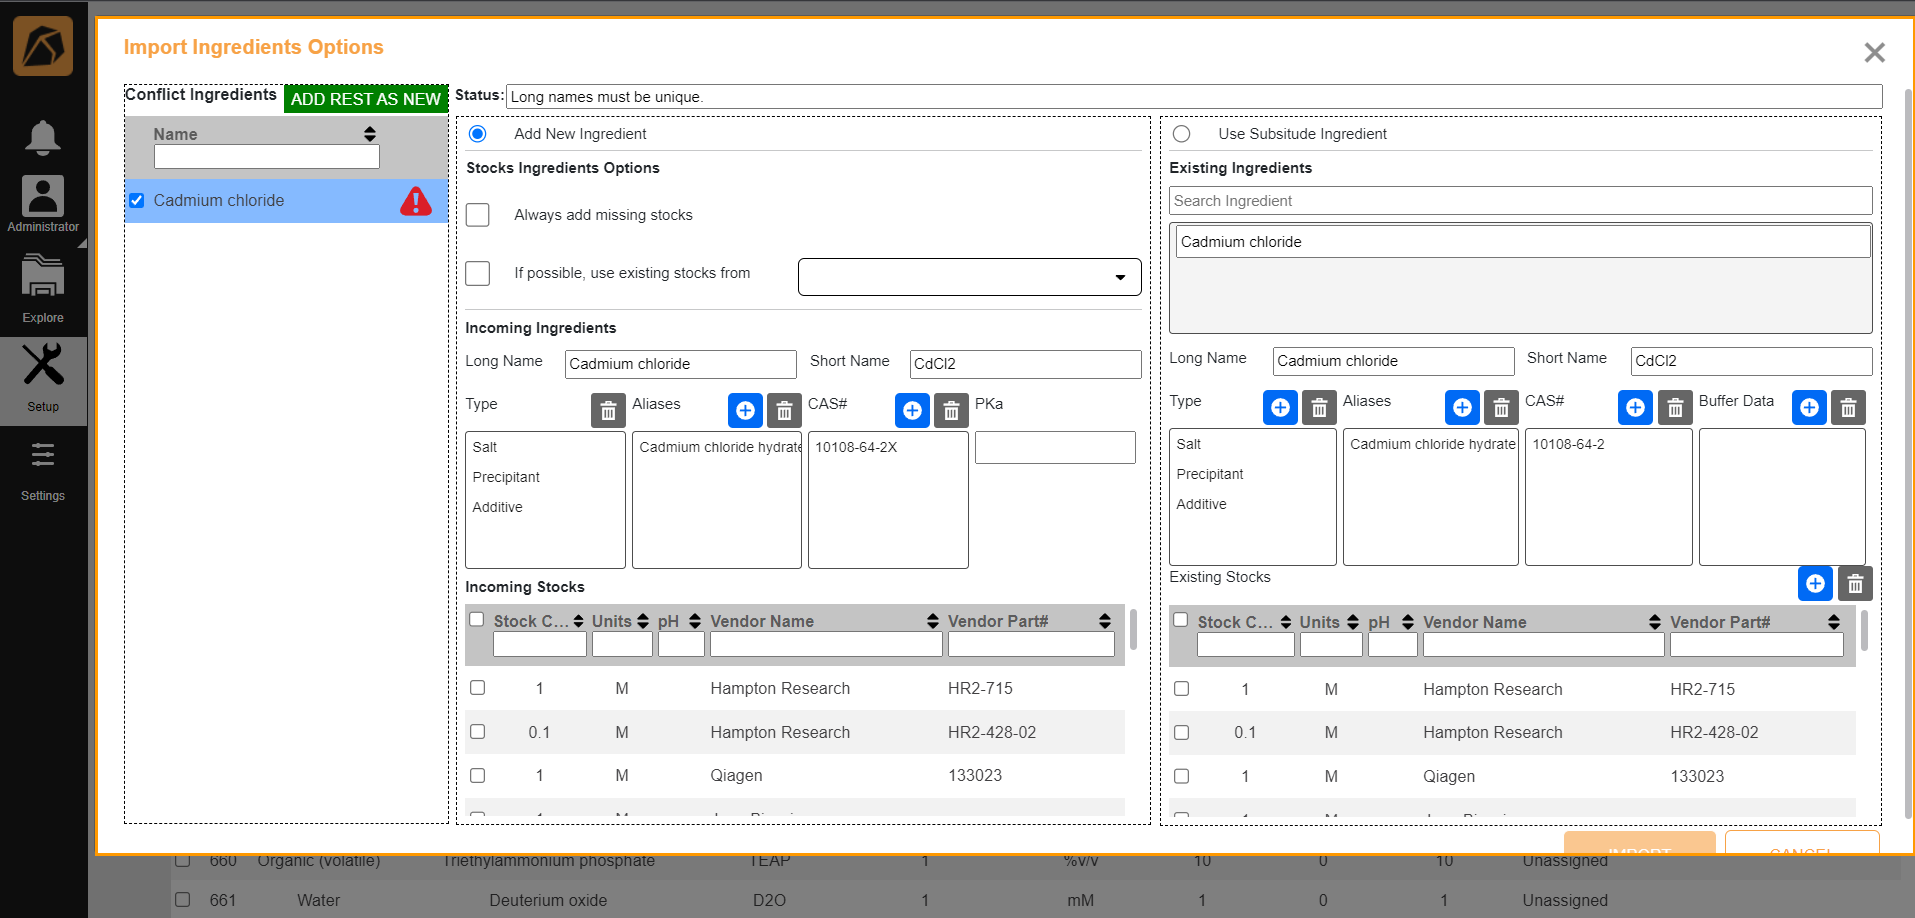Check existing stock row HR2-715
The image size is (1915, 918).
pyautogui.click(x=1182, y=689)
